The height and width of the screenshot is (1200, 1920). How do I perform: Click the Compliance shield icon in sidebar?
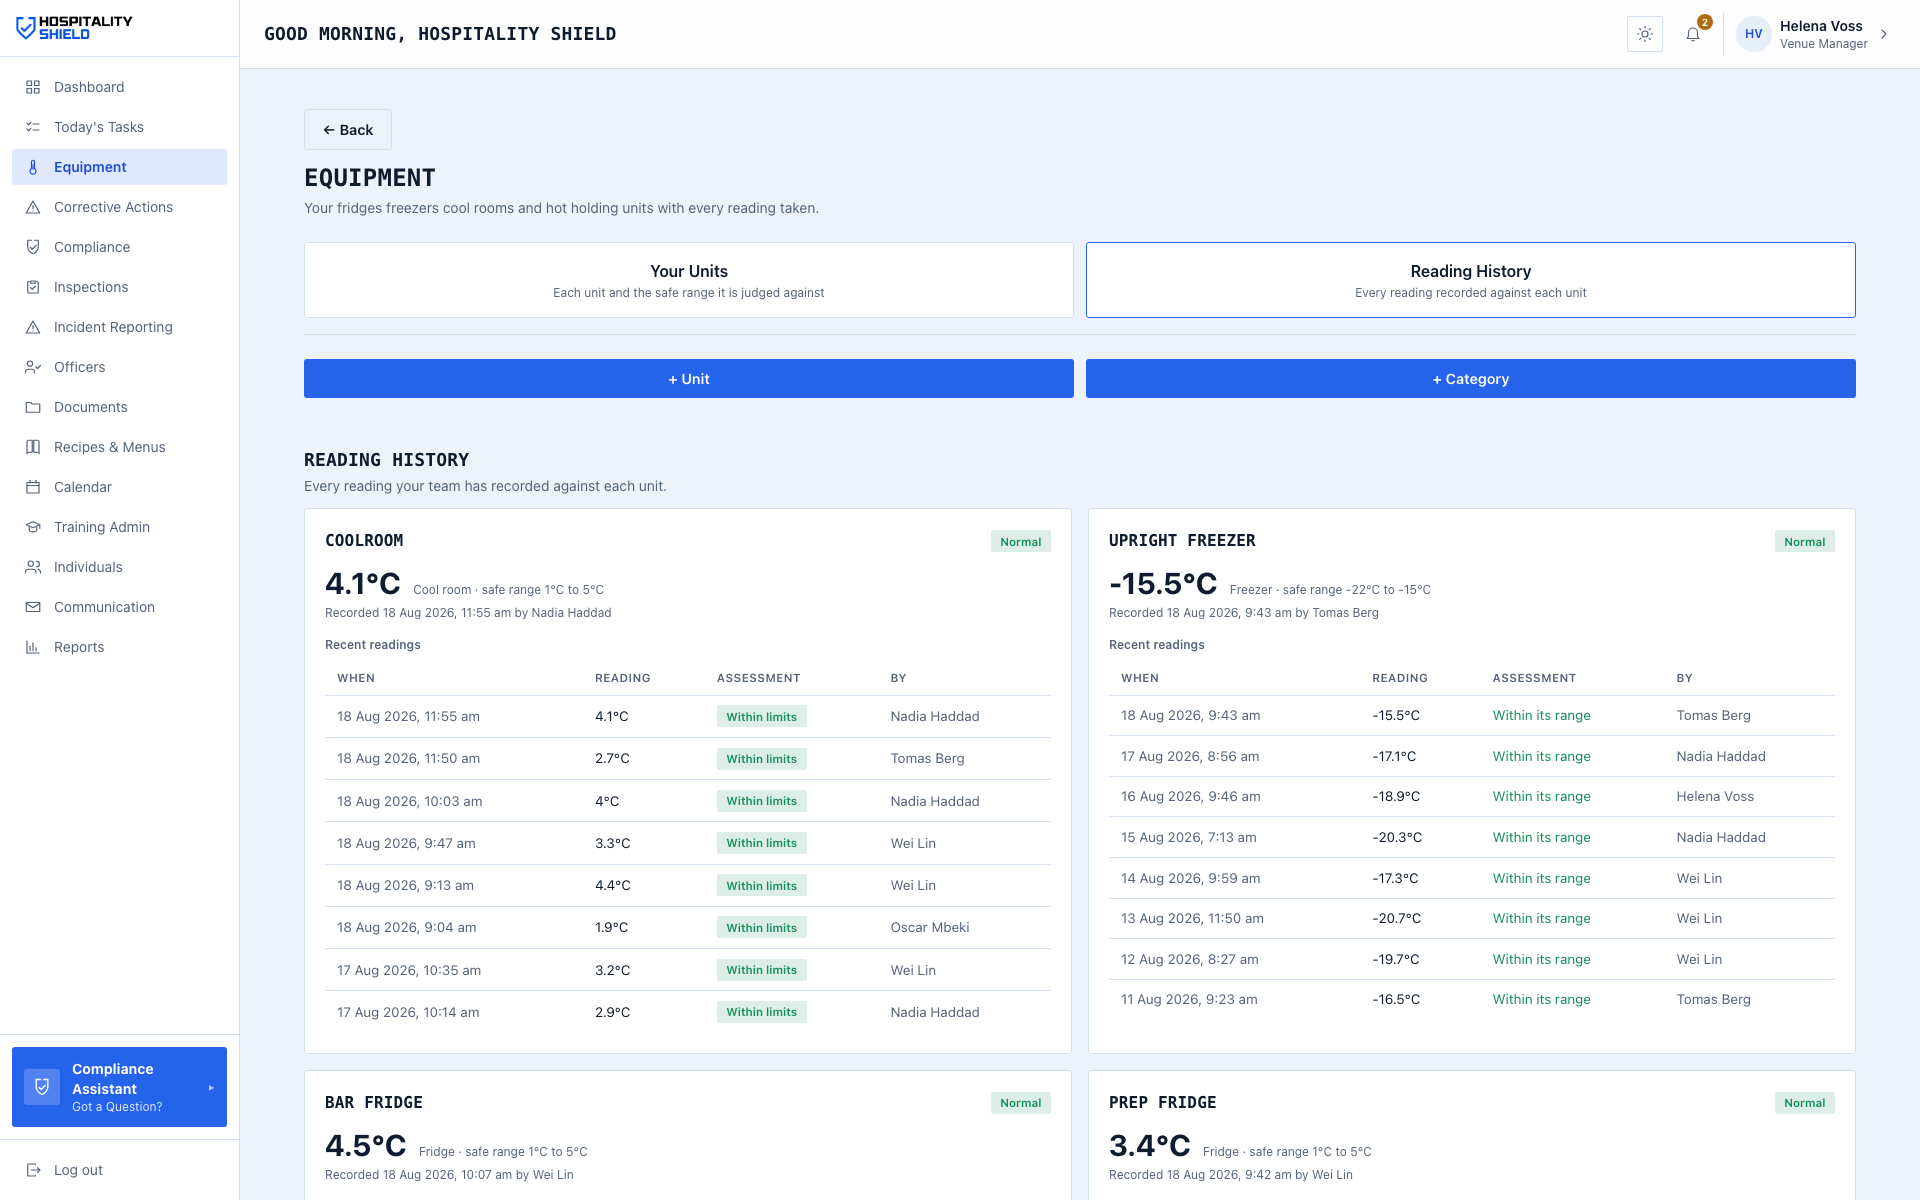[33, 247]
